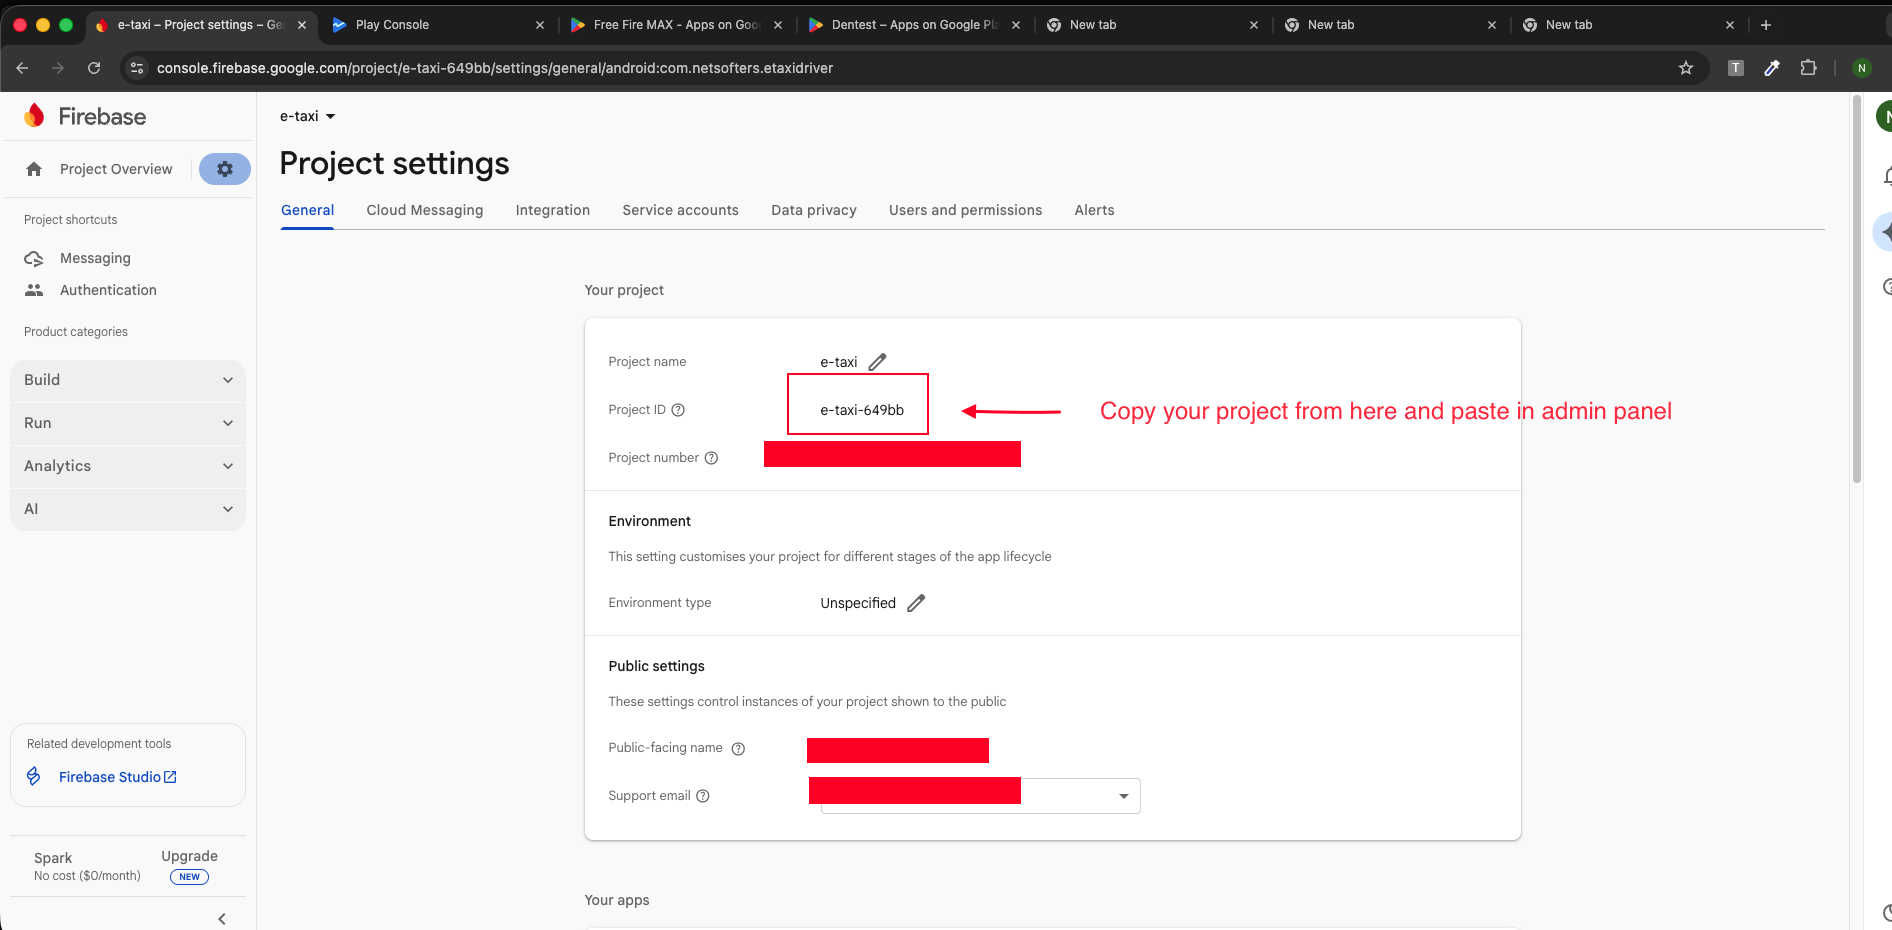
Task: Click the Authentication people icon
Action: pos(34,290)
